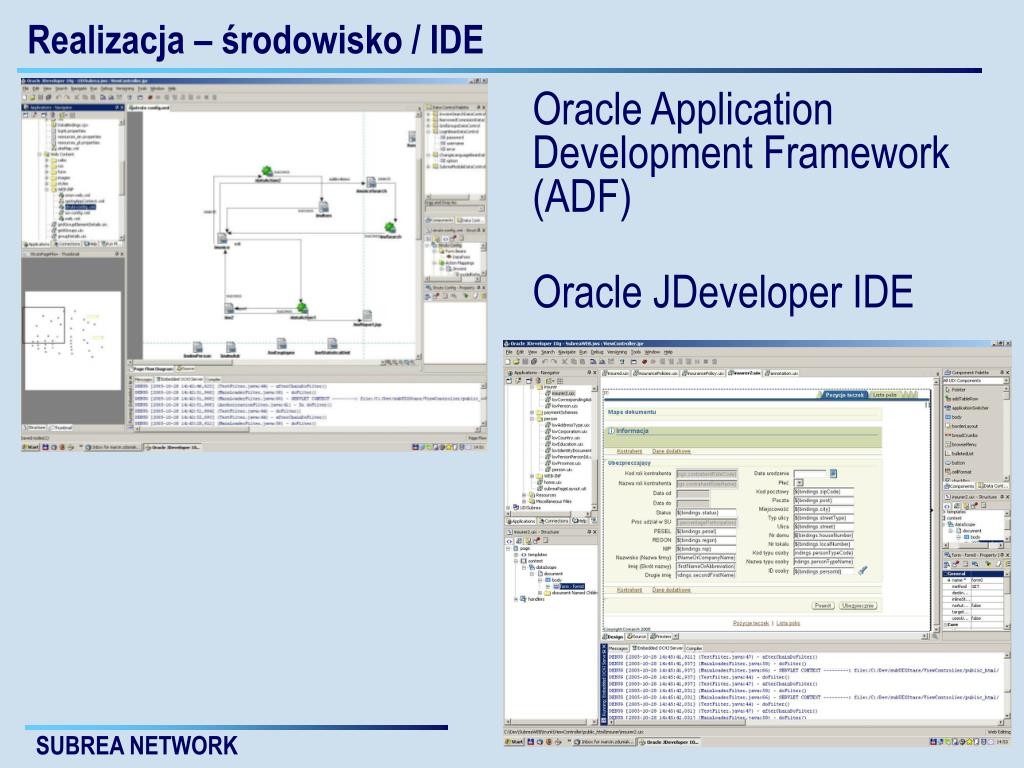The height and width of the screenshot is (768, 1024).
Task: Select struts-config.xml in upper window navigator
Action: (x=80, y=207)
